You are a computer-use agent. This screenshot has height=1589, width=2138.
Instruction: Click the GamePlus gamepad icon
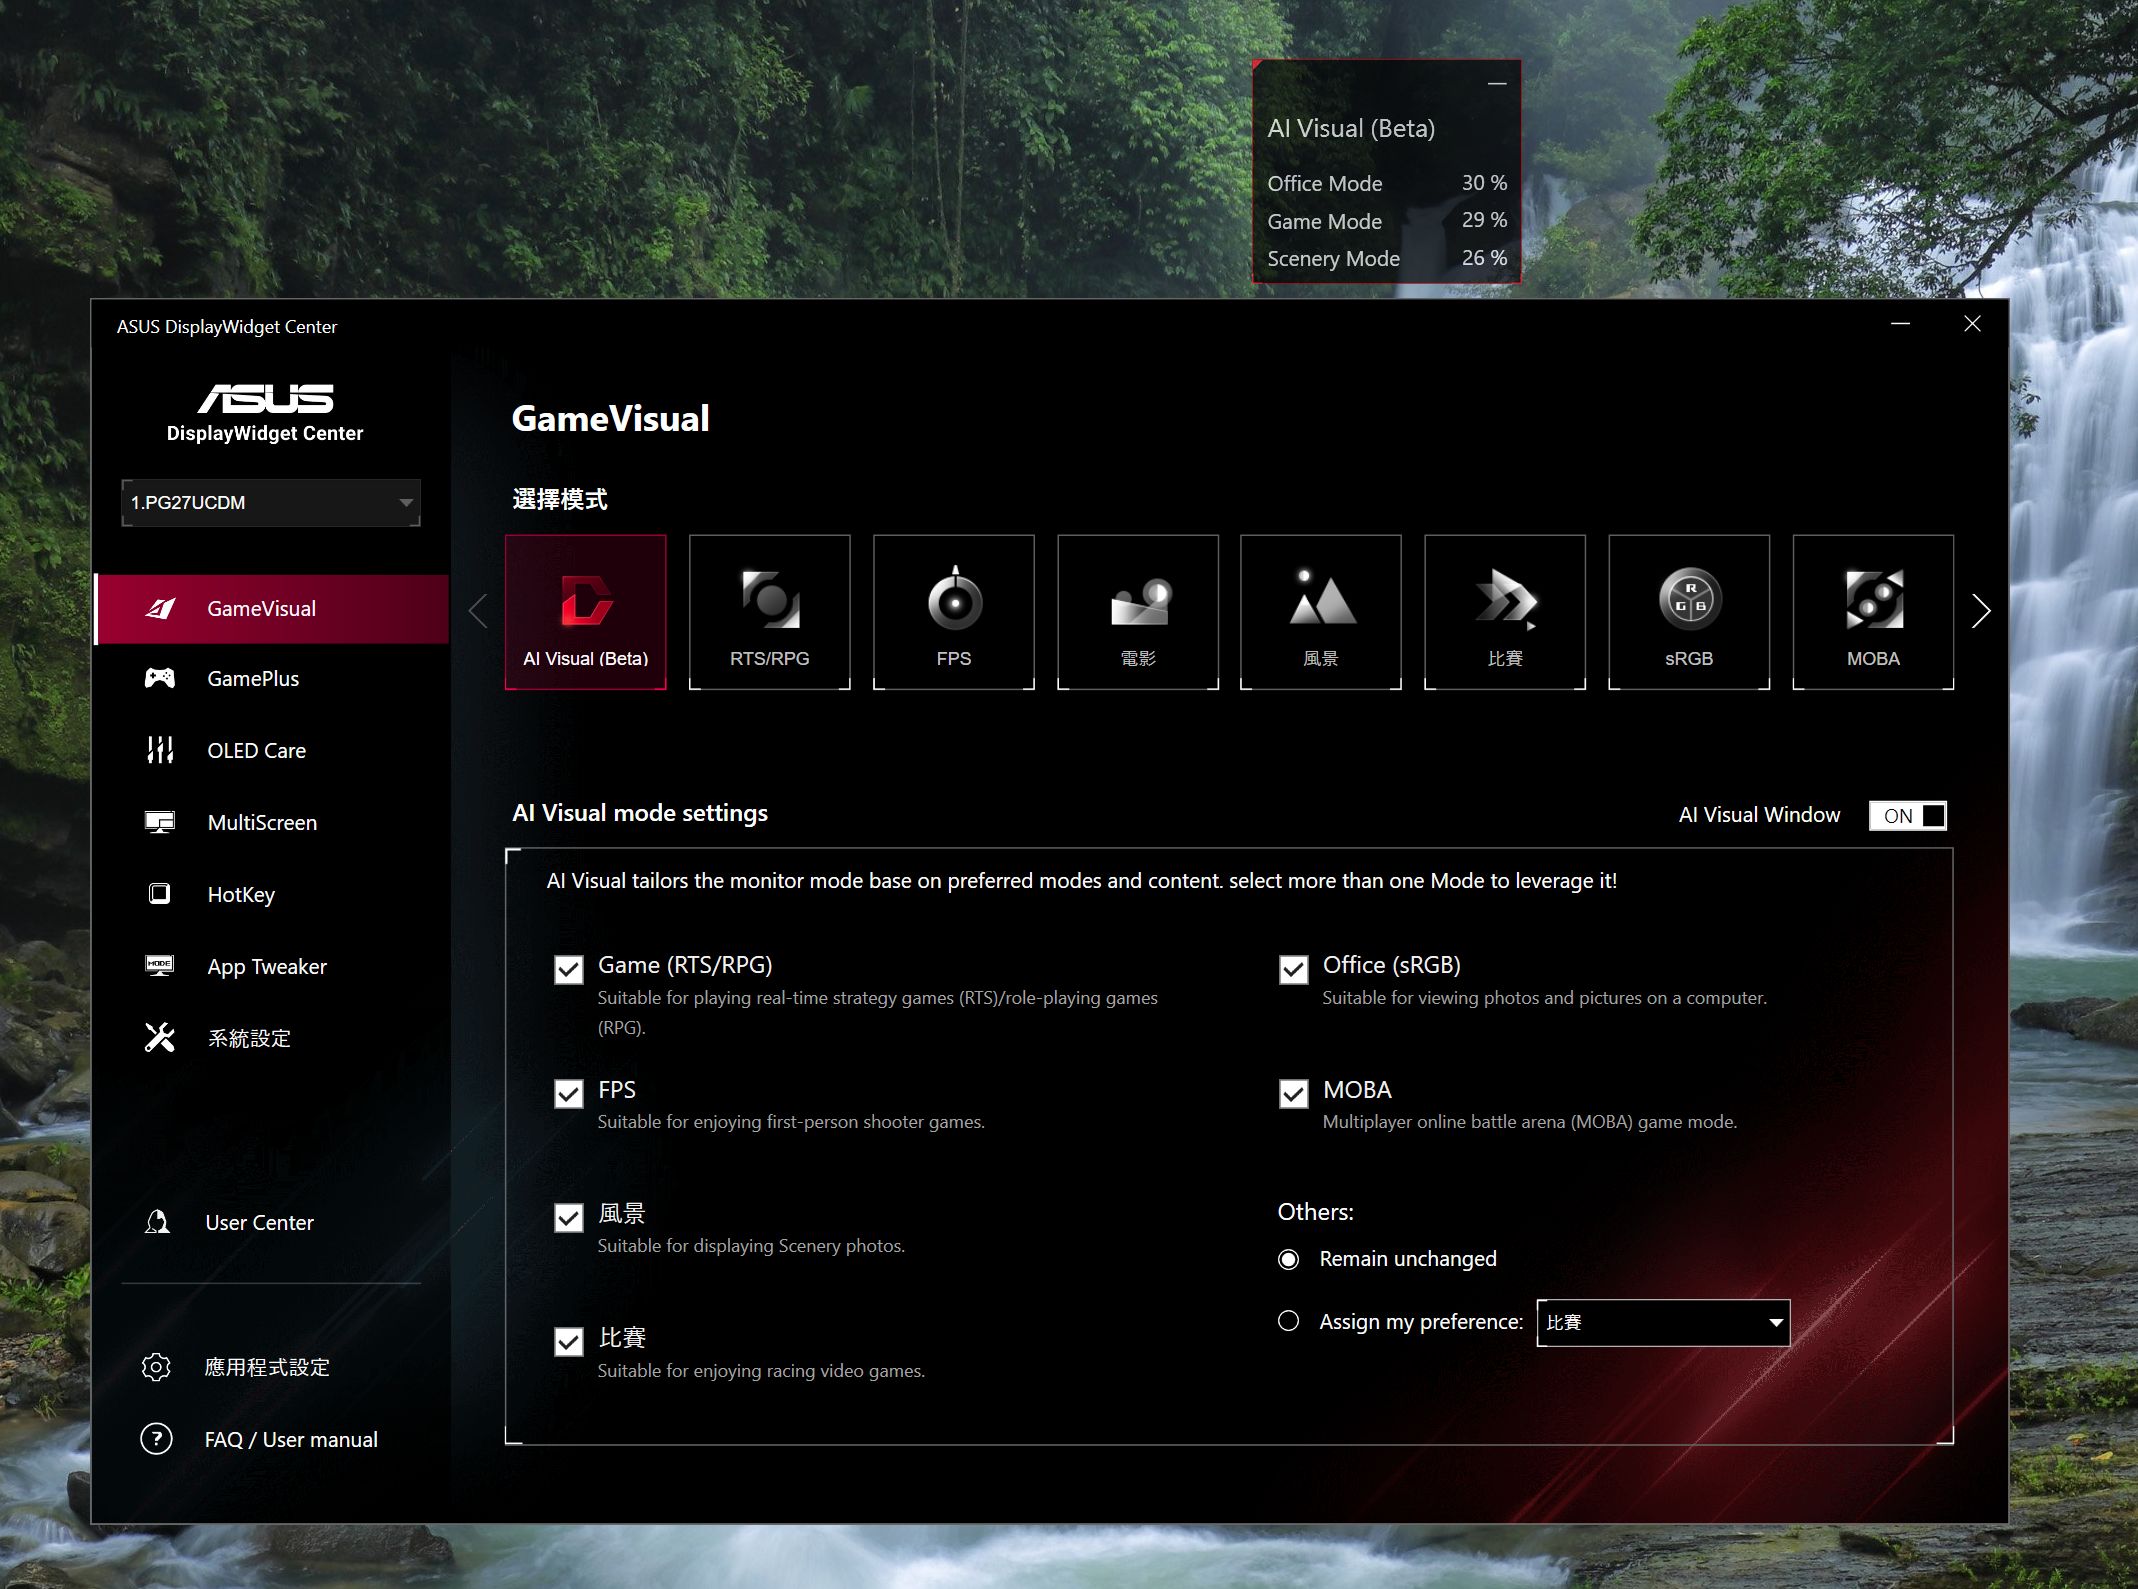[x=160, y=678]
